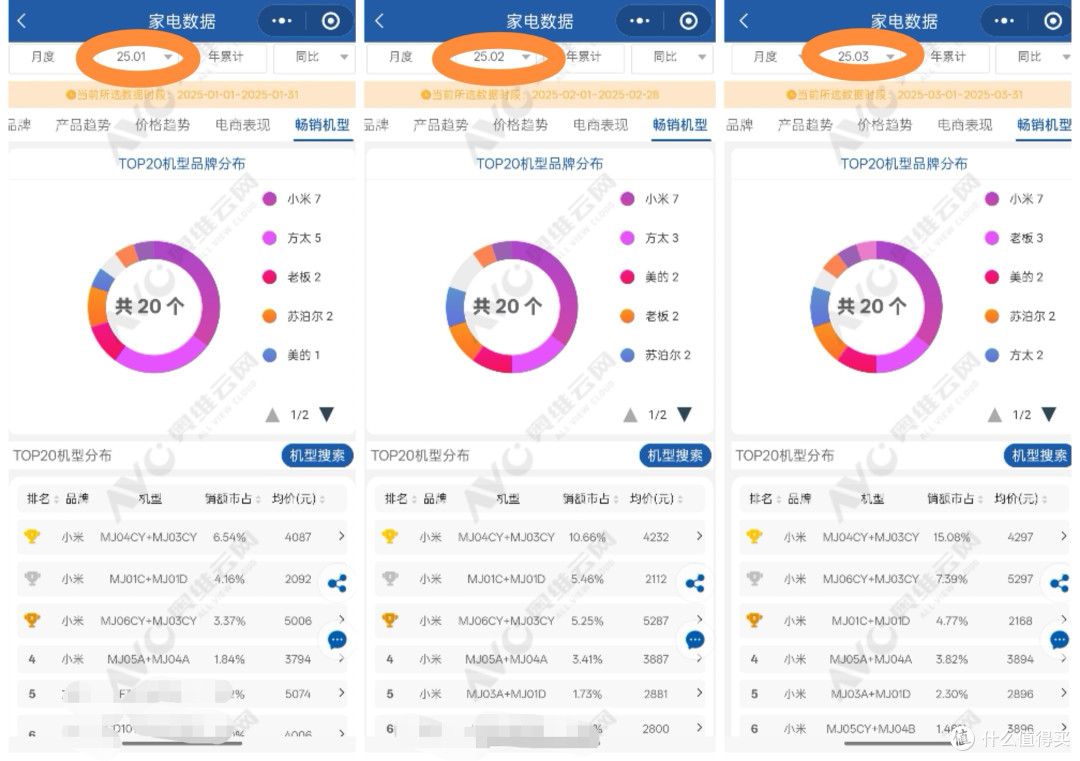
Task: Toggle the 美的 1 legend item
Action: coord(291,355)
